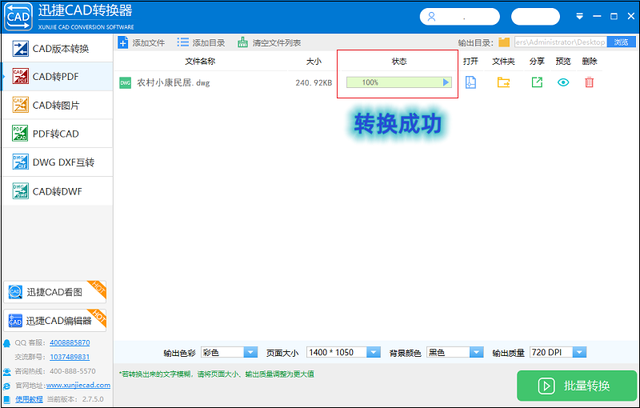Open the PDF转CAD conversion tab
This screenshot has width=640, height=408.
coord(57,134)
